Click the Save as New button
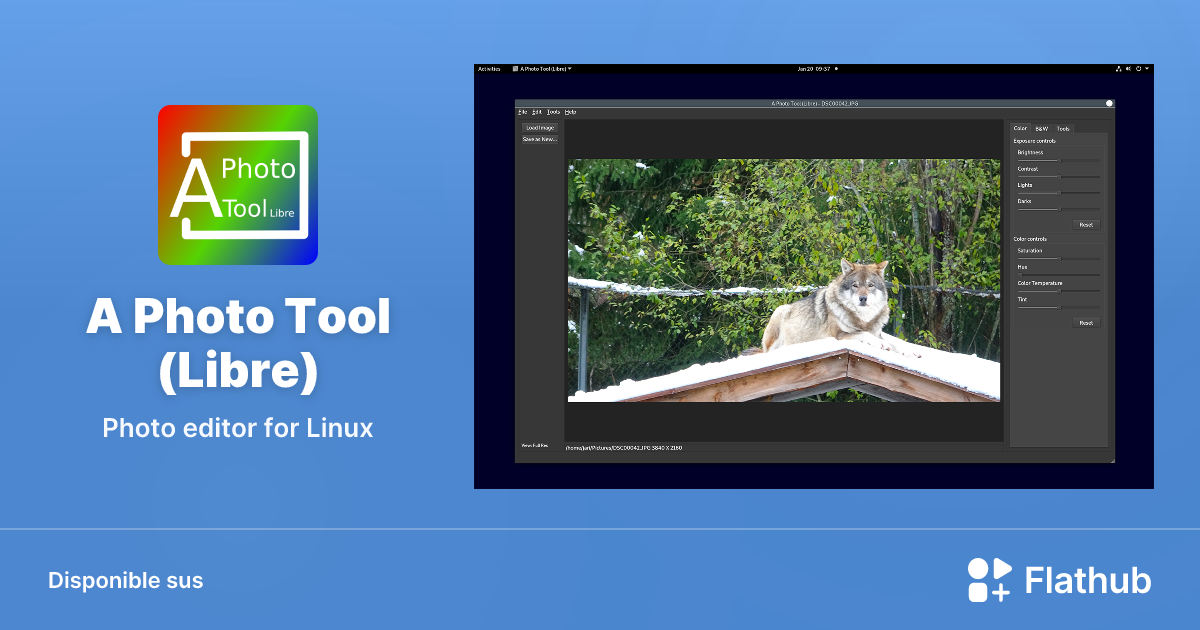1200x630 pixels. [x=540, y=141]
